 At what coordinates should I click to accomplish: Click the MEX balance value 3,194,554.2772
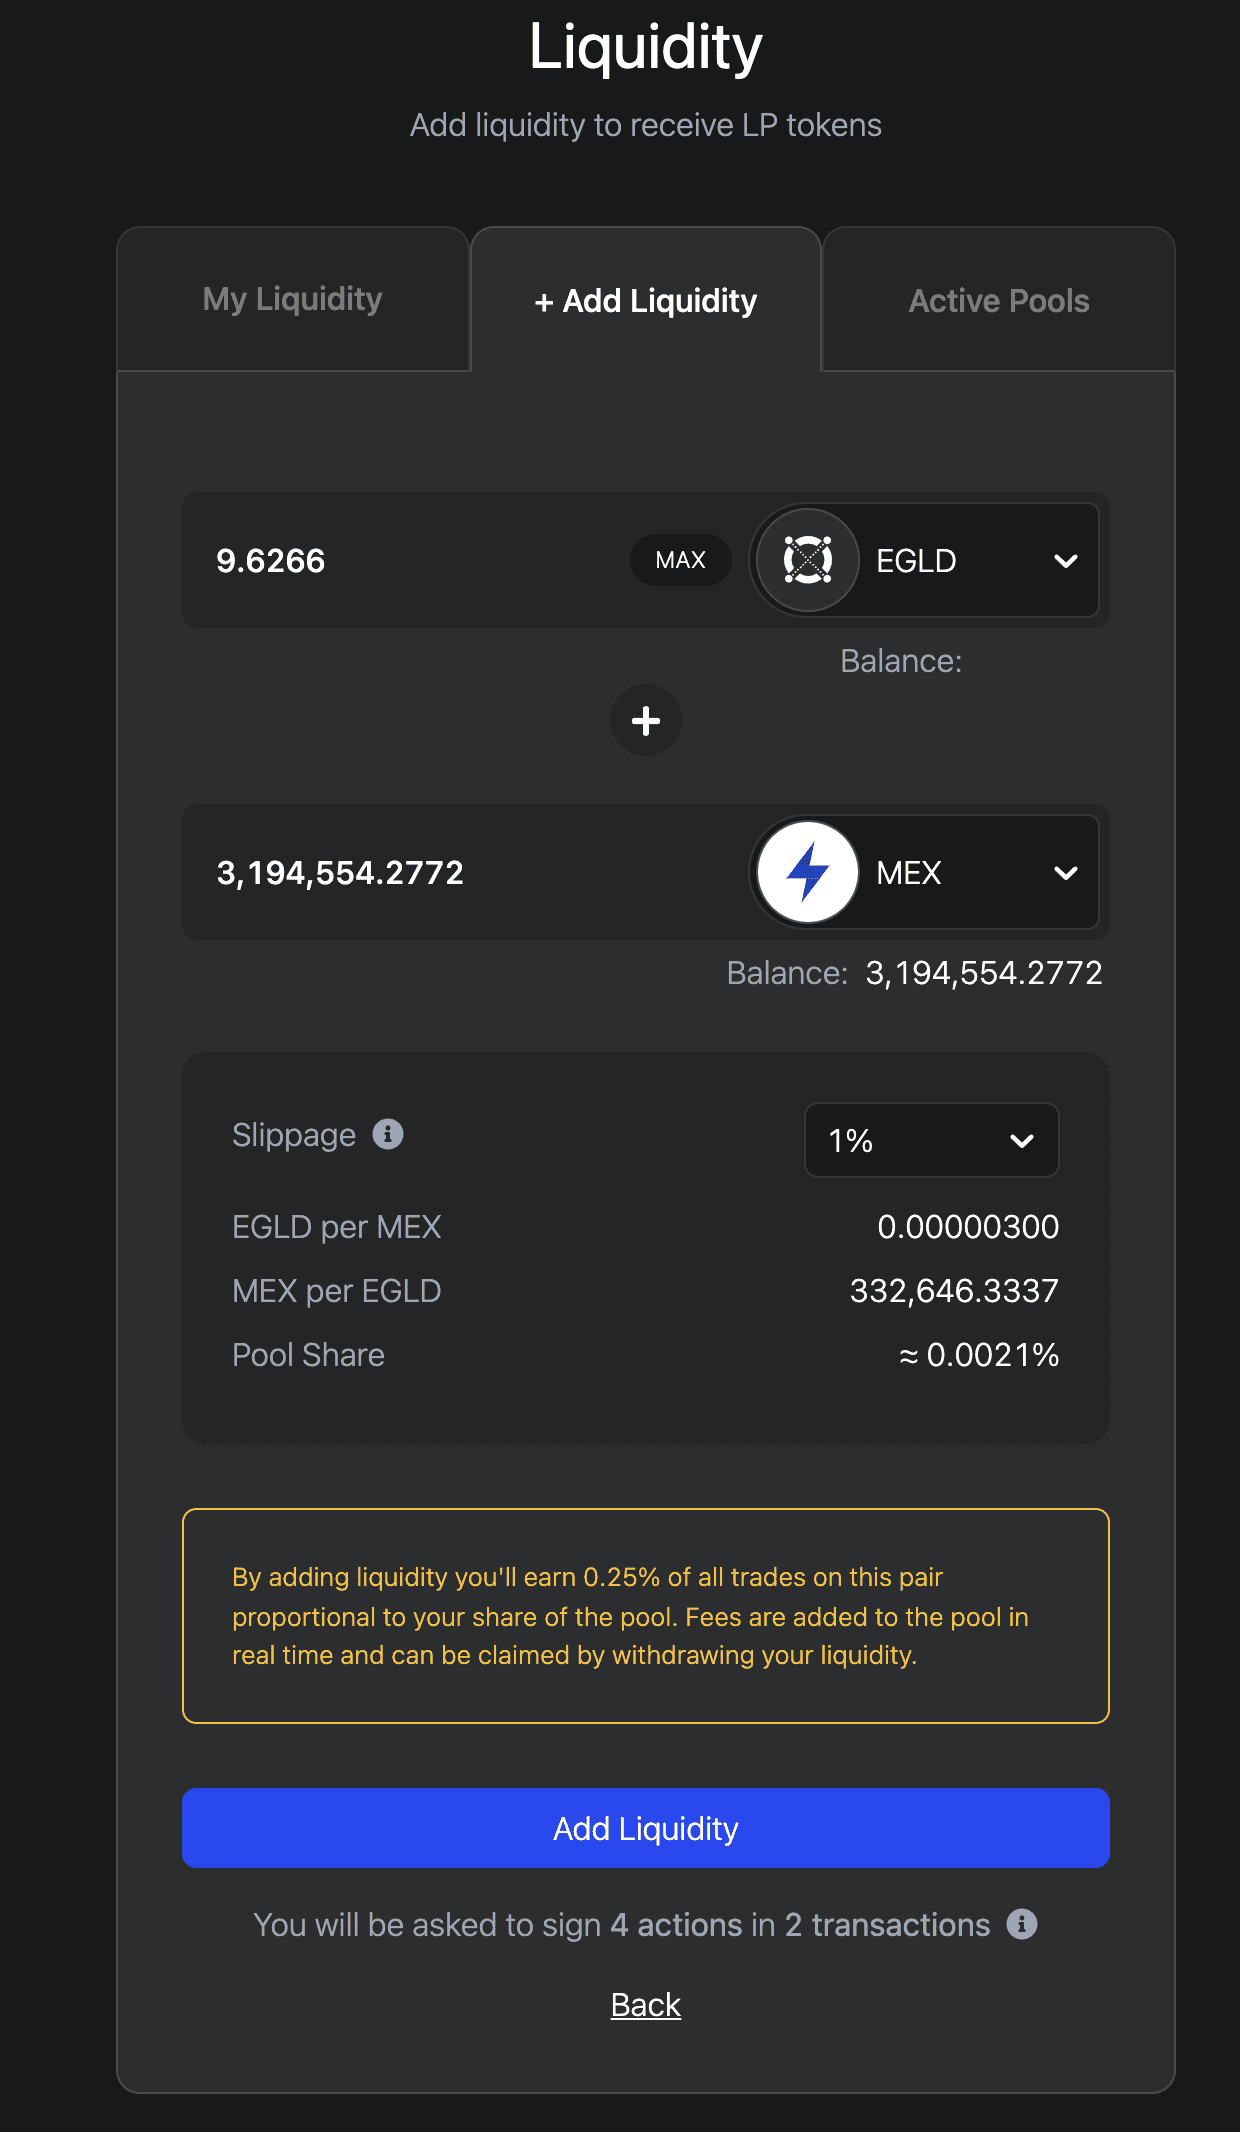click(984, 973)
